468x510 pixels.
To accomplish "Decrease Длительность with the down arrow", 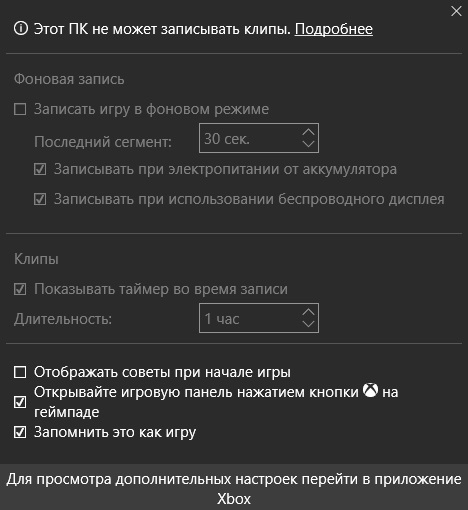I will (x=308, y=324).
